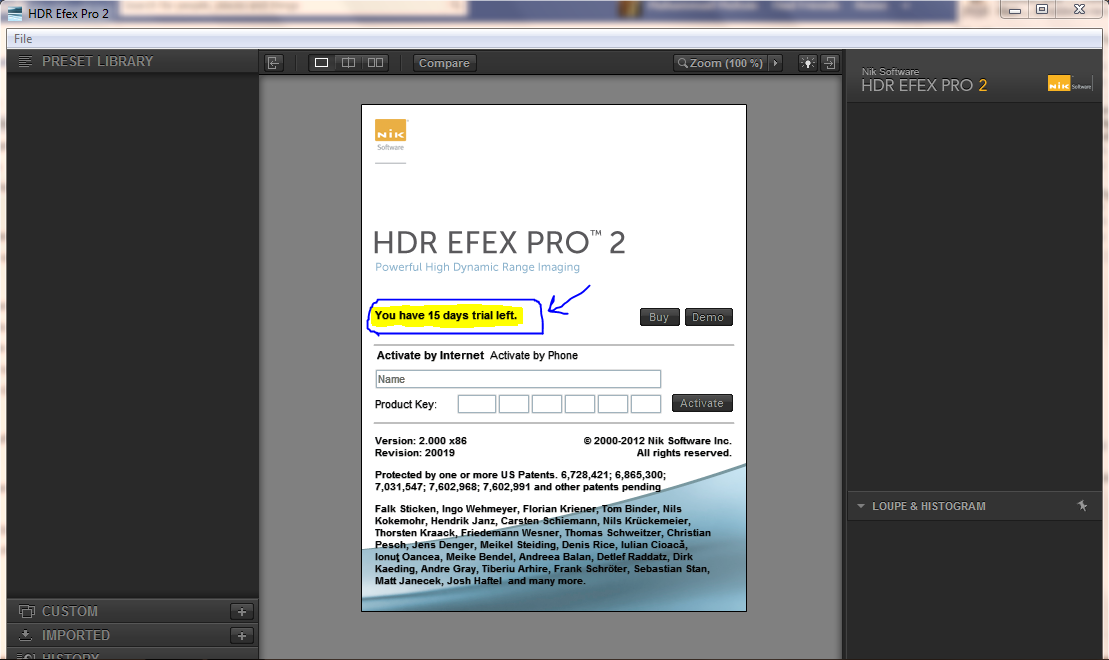The image size is (1109, 660).
Task: Click the last Product Key box
Action: click(x=645, y=404)
